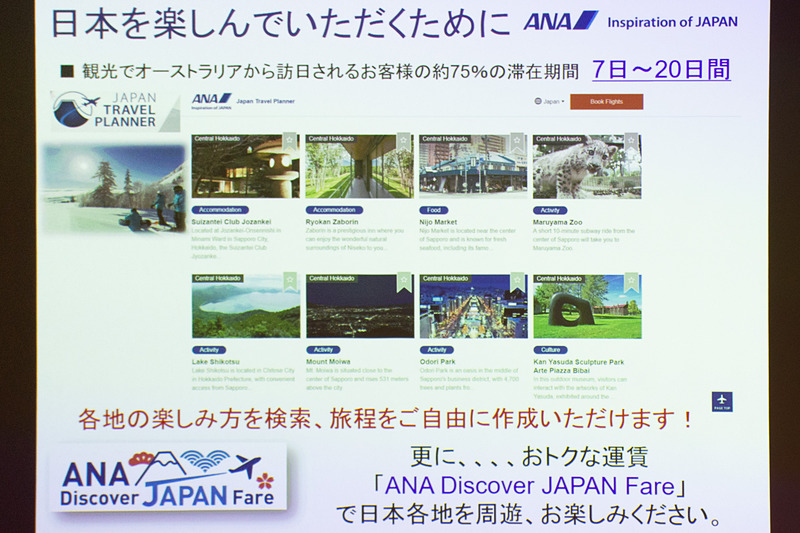800x533 pixels.
Task: Open the Mount Moiwa night view photo
Action: (360, 306)
